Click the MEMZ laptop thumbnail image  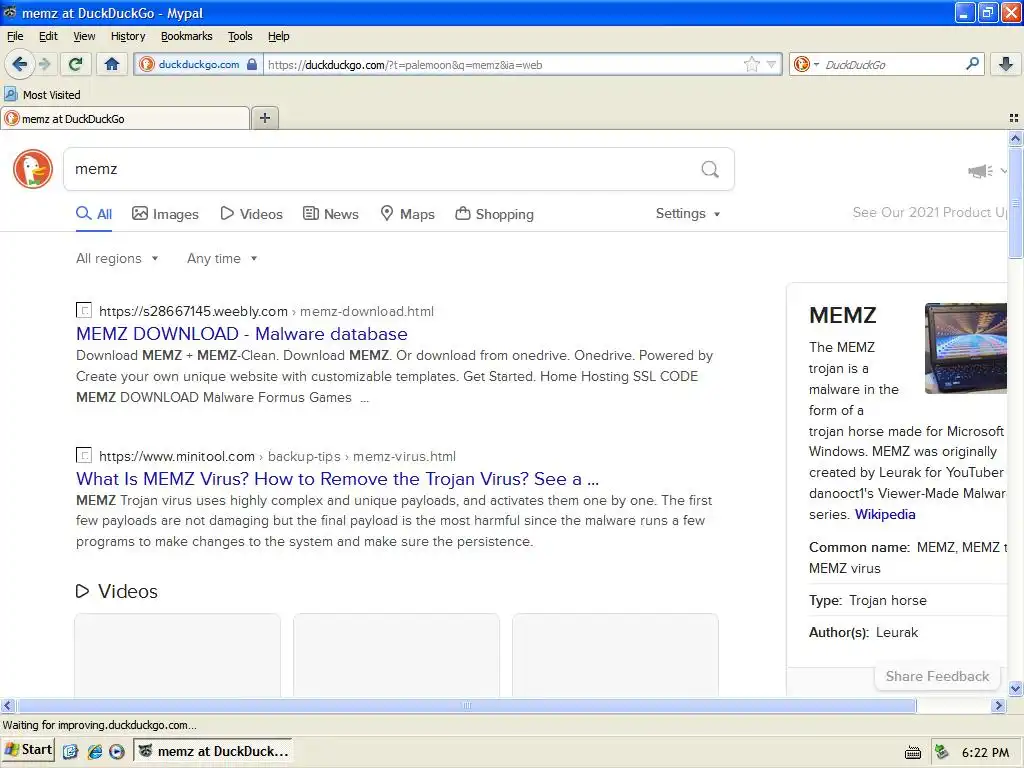(966, 348)
